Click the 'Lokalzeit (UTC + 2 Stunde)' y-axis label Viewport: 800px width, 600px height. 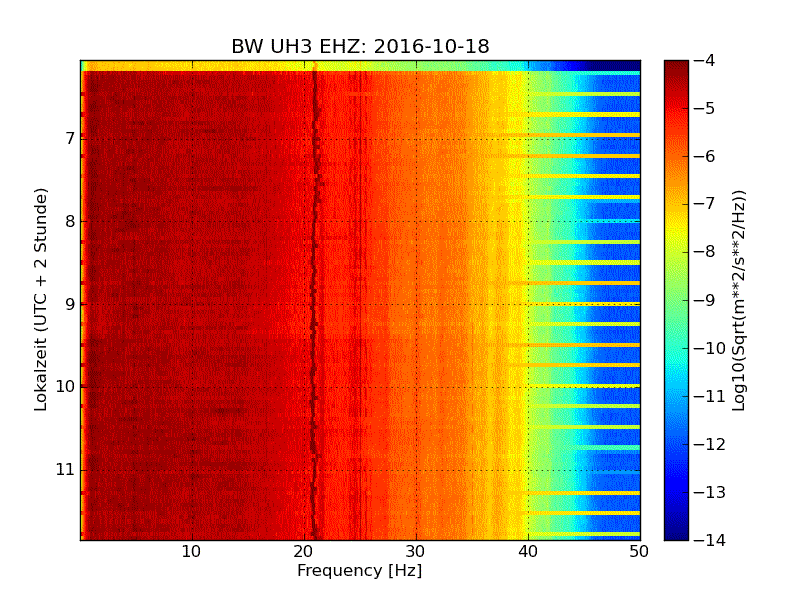(40, 299)
